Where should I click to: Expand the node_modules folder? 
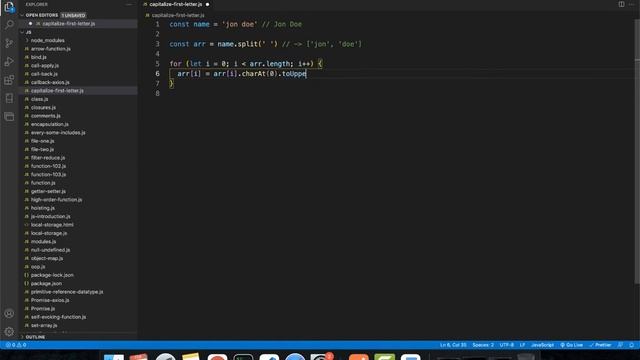pos(48,40)
